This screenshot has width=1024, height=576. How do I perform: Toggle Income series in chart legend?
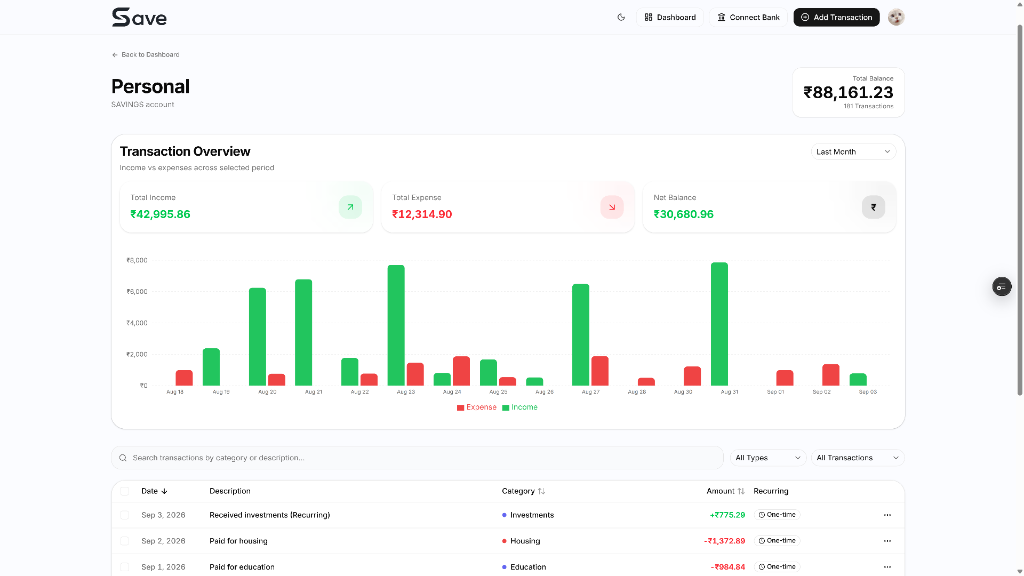520,408
